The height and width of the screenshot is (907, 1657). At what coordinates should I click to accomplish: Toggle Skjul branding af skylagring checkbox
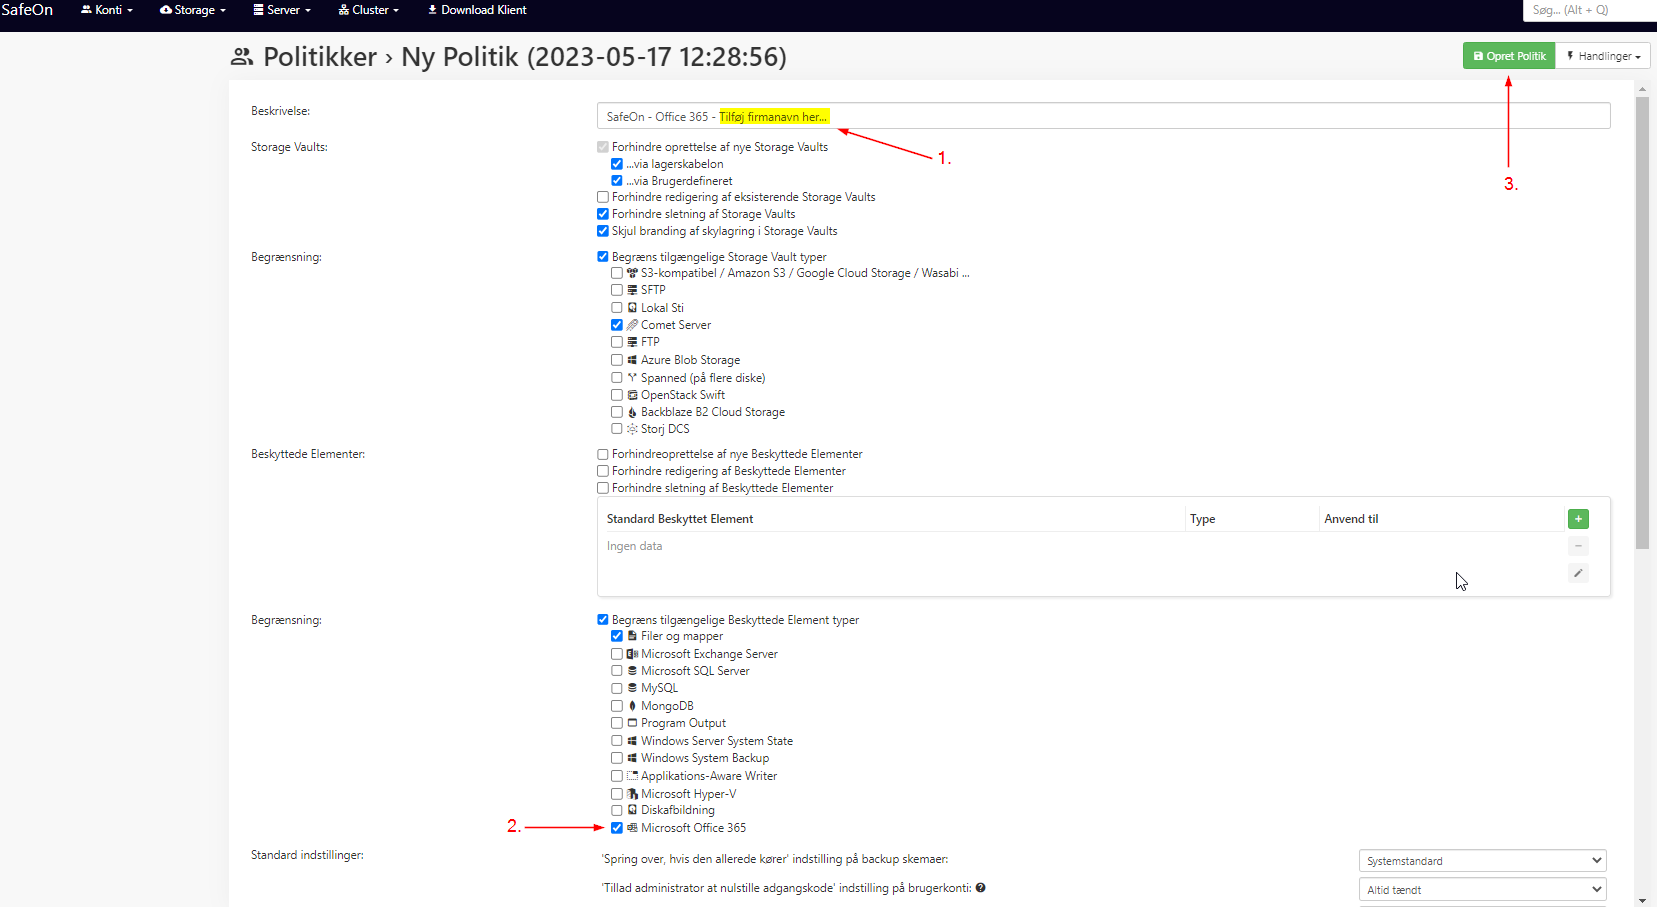603,231
